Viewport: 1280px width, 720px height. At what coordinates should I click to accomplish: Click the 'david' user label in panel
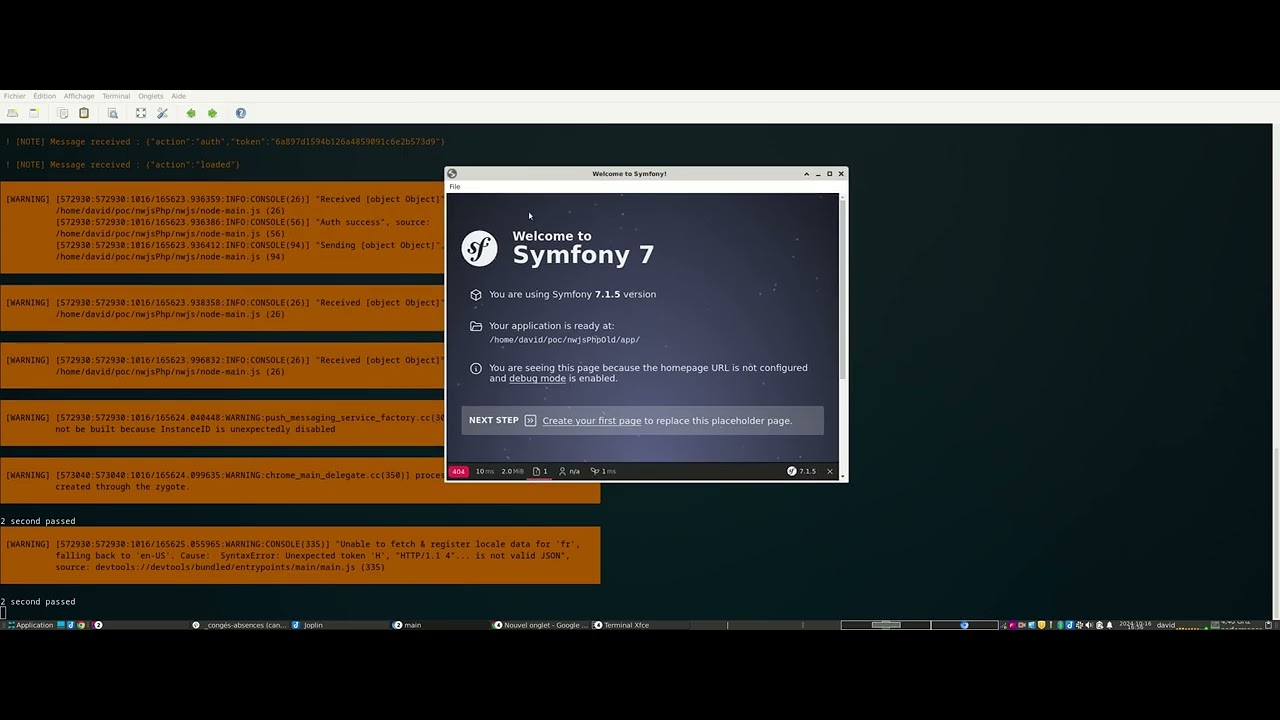[x=1166, y=625]
